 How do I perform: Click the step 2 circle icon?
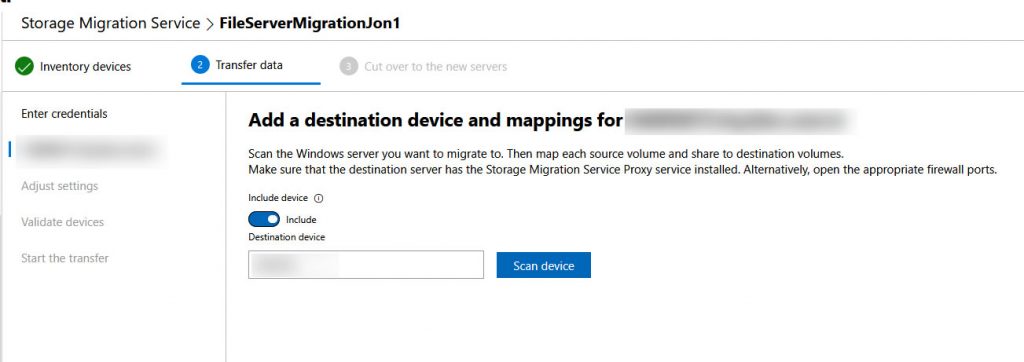click(x=200, y=65)
